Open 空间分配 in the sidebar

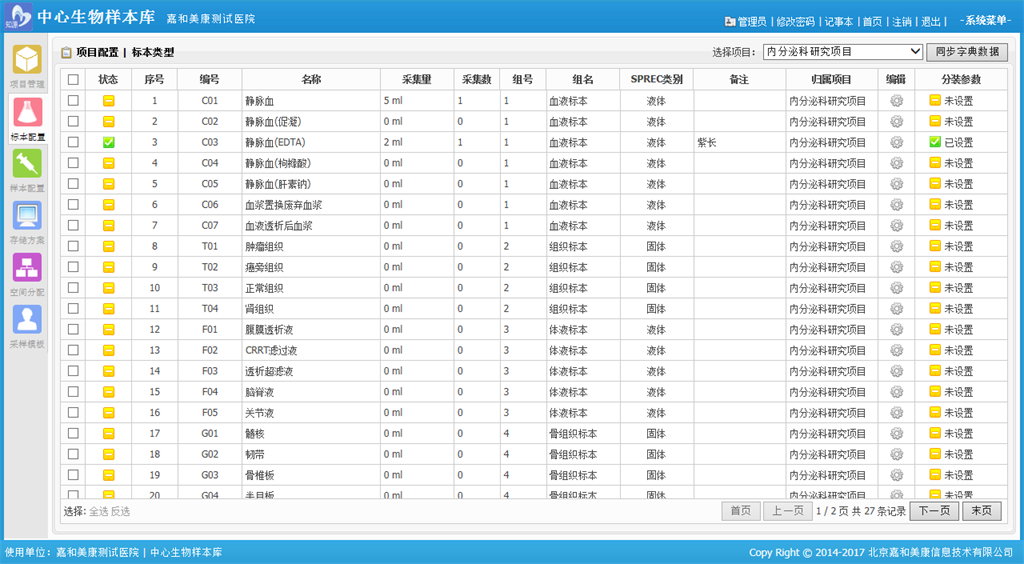click(x=27, y=270)
